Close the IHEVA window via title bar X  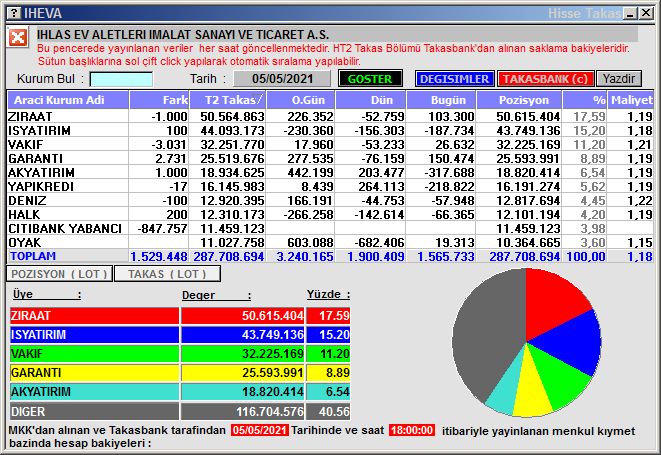click(x=646, y=13)
